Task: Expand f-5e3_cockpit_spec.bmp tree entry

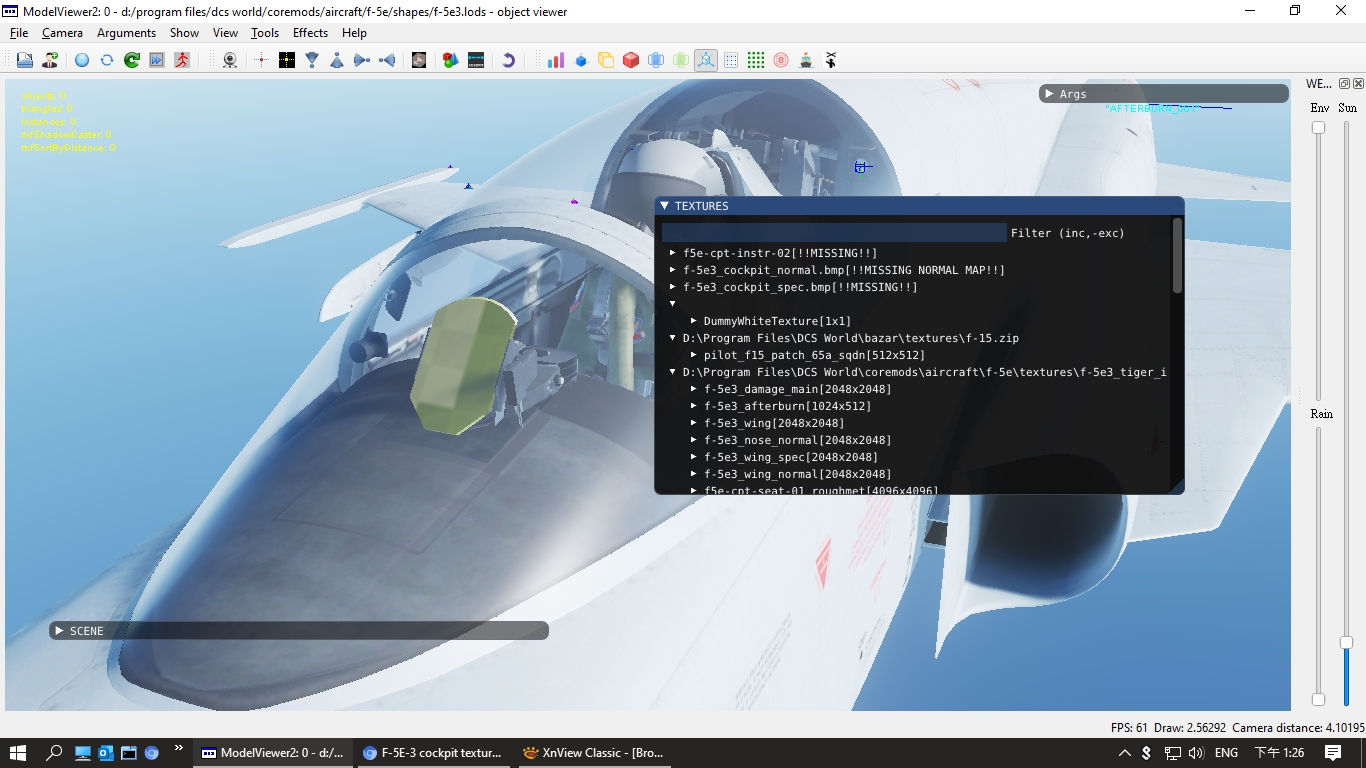Action: tap(673, 287)
